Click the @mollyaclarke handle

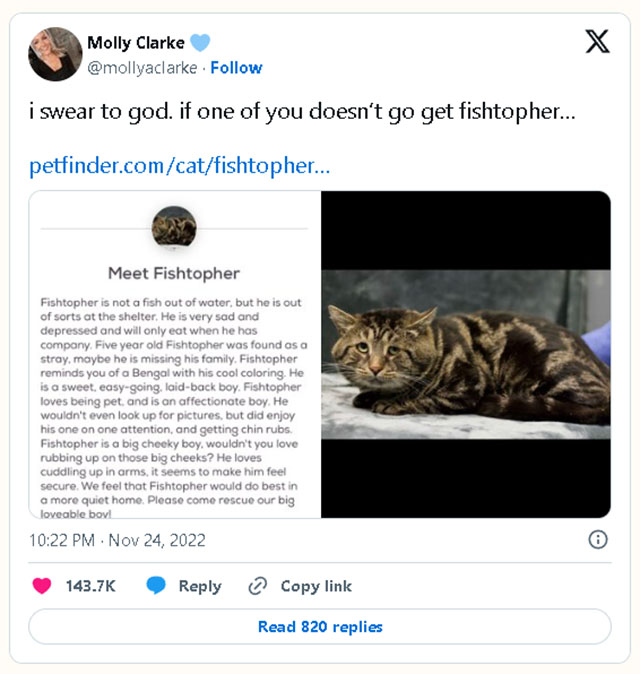(x=142, y=68)
